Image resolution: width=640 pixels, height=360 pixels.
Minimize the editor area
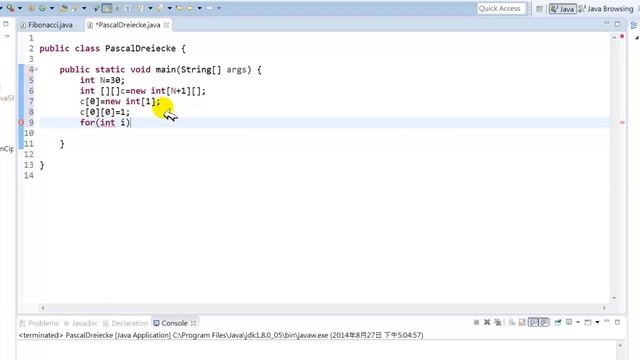coord(607,23)
